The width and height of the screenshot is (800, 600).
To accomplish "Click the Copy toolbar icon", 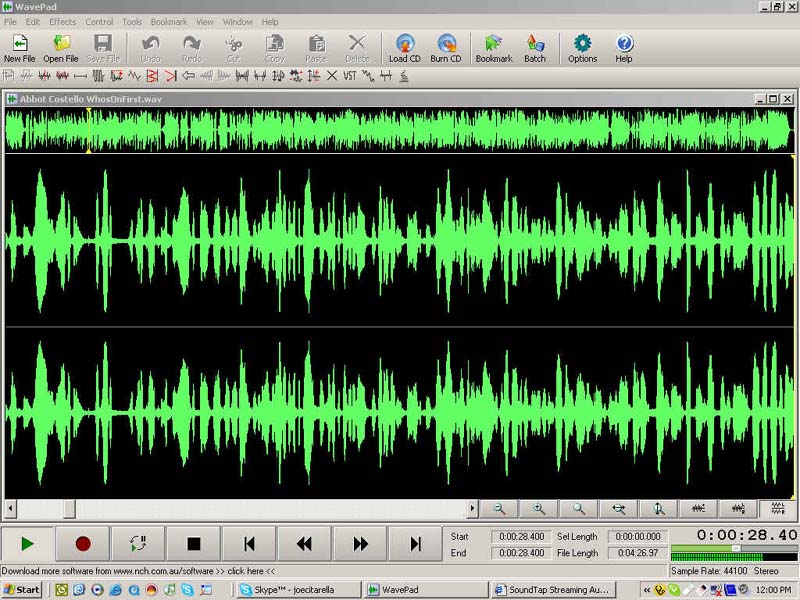I will (x=275, y=48).
